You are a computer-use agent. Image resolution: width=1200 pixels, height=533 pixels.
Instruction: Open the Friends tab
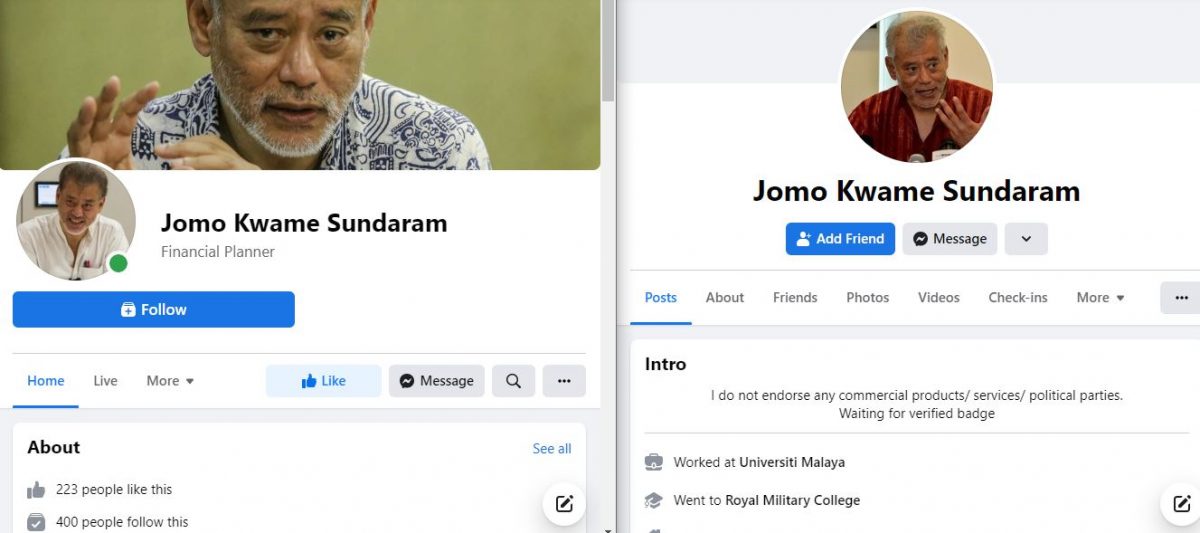(795, 298)
